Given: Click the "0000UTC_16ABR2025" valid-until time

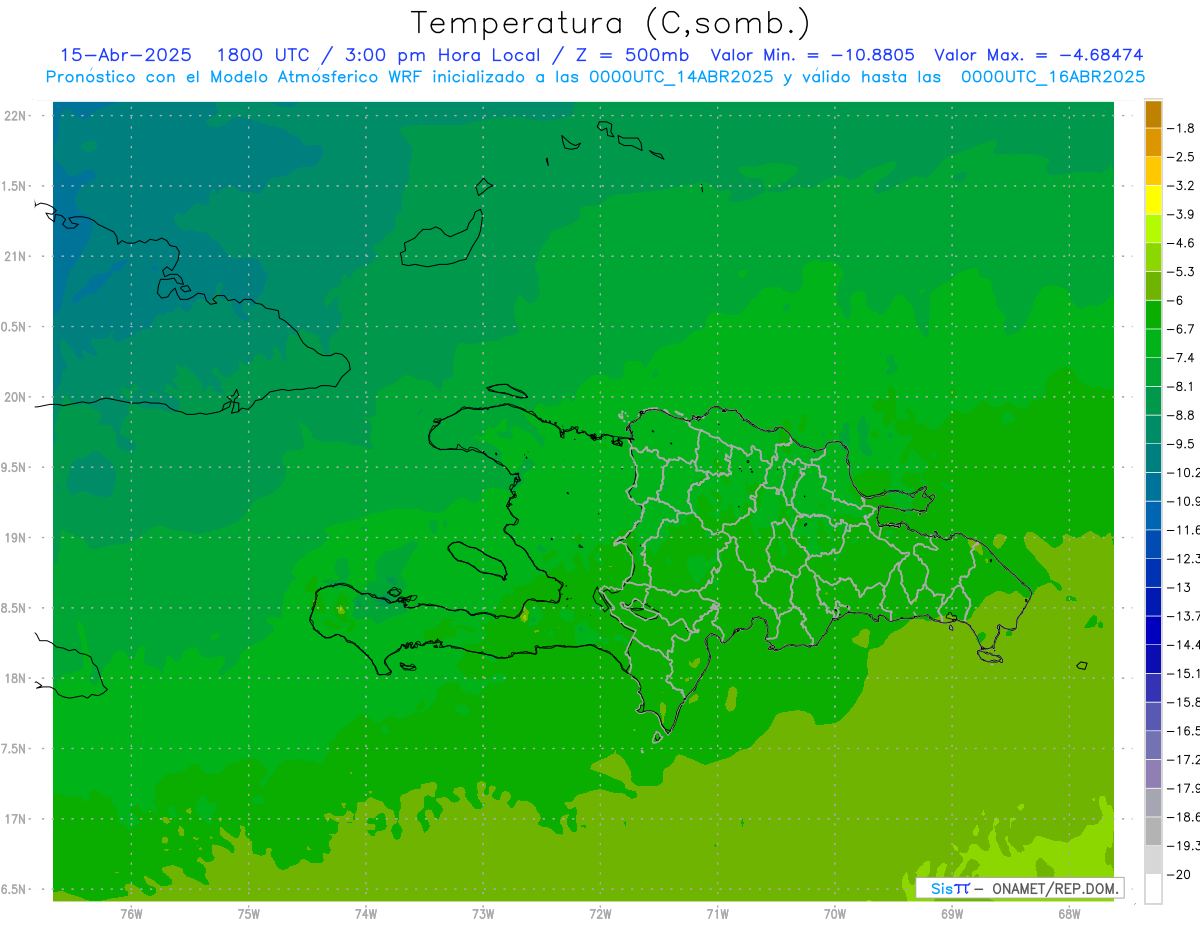Looking at the screenshot, I should pyautogui.click(x=1053, y=77).
